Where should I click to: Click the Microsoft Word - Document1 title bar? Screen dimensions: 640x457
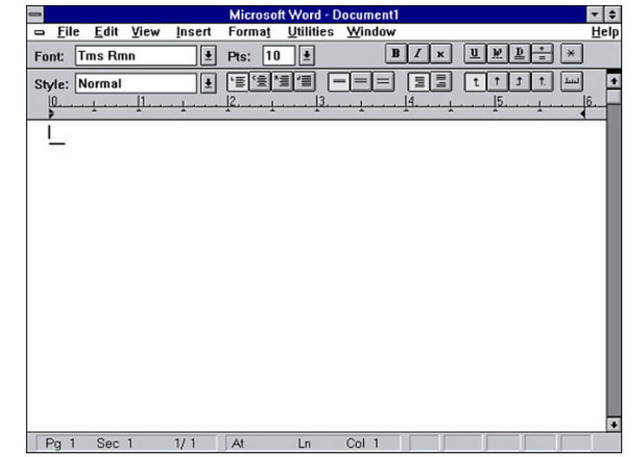click(313, 15)
